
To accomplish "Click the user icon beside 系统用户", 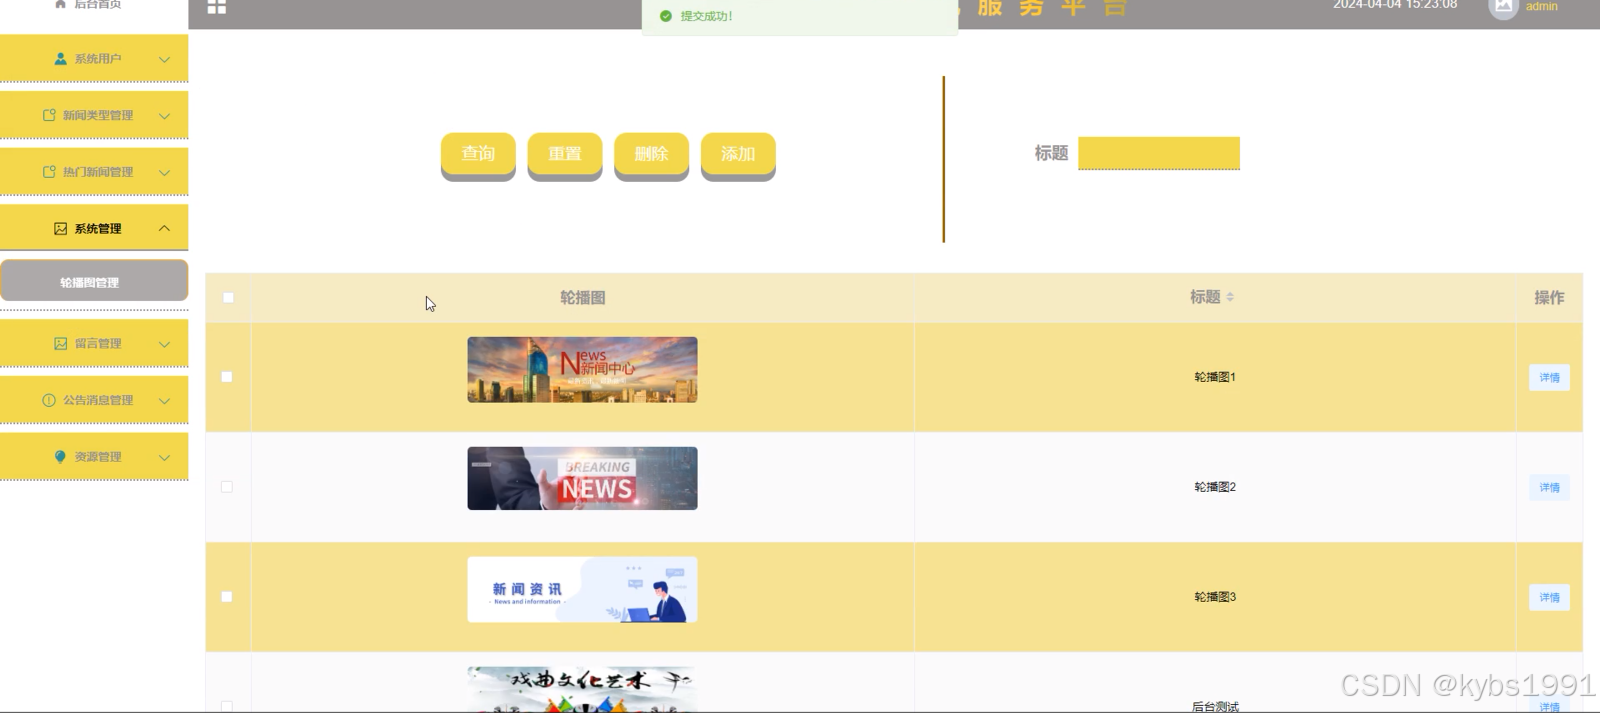I will coord(61,59).
